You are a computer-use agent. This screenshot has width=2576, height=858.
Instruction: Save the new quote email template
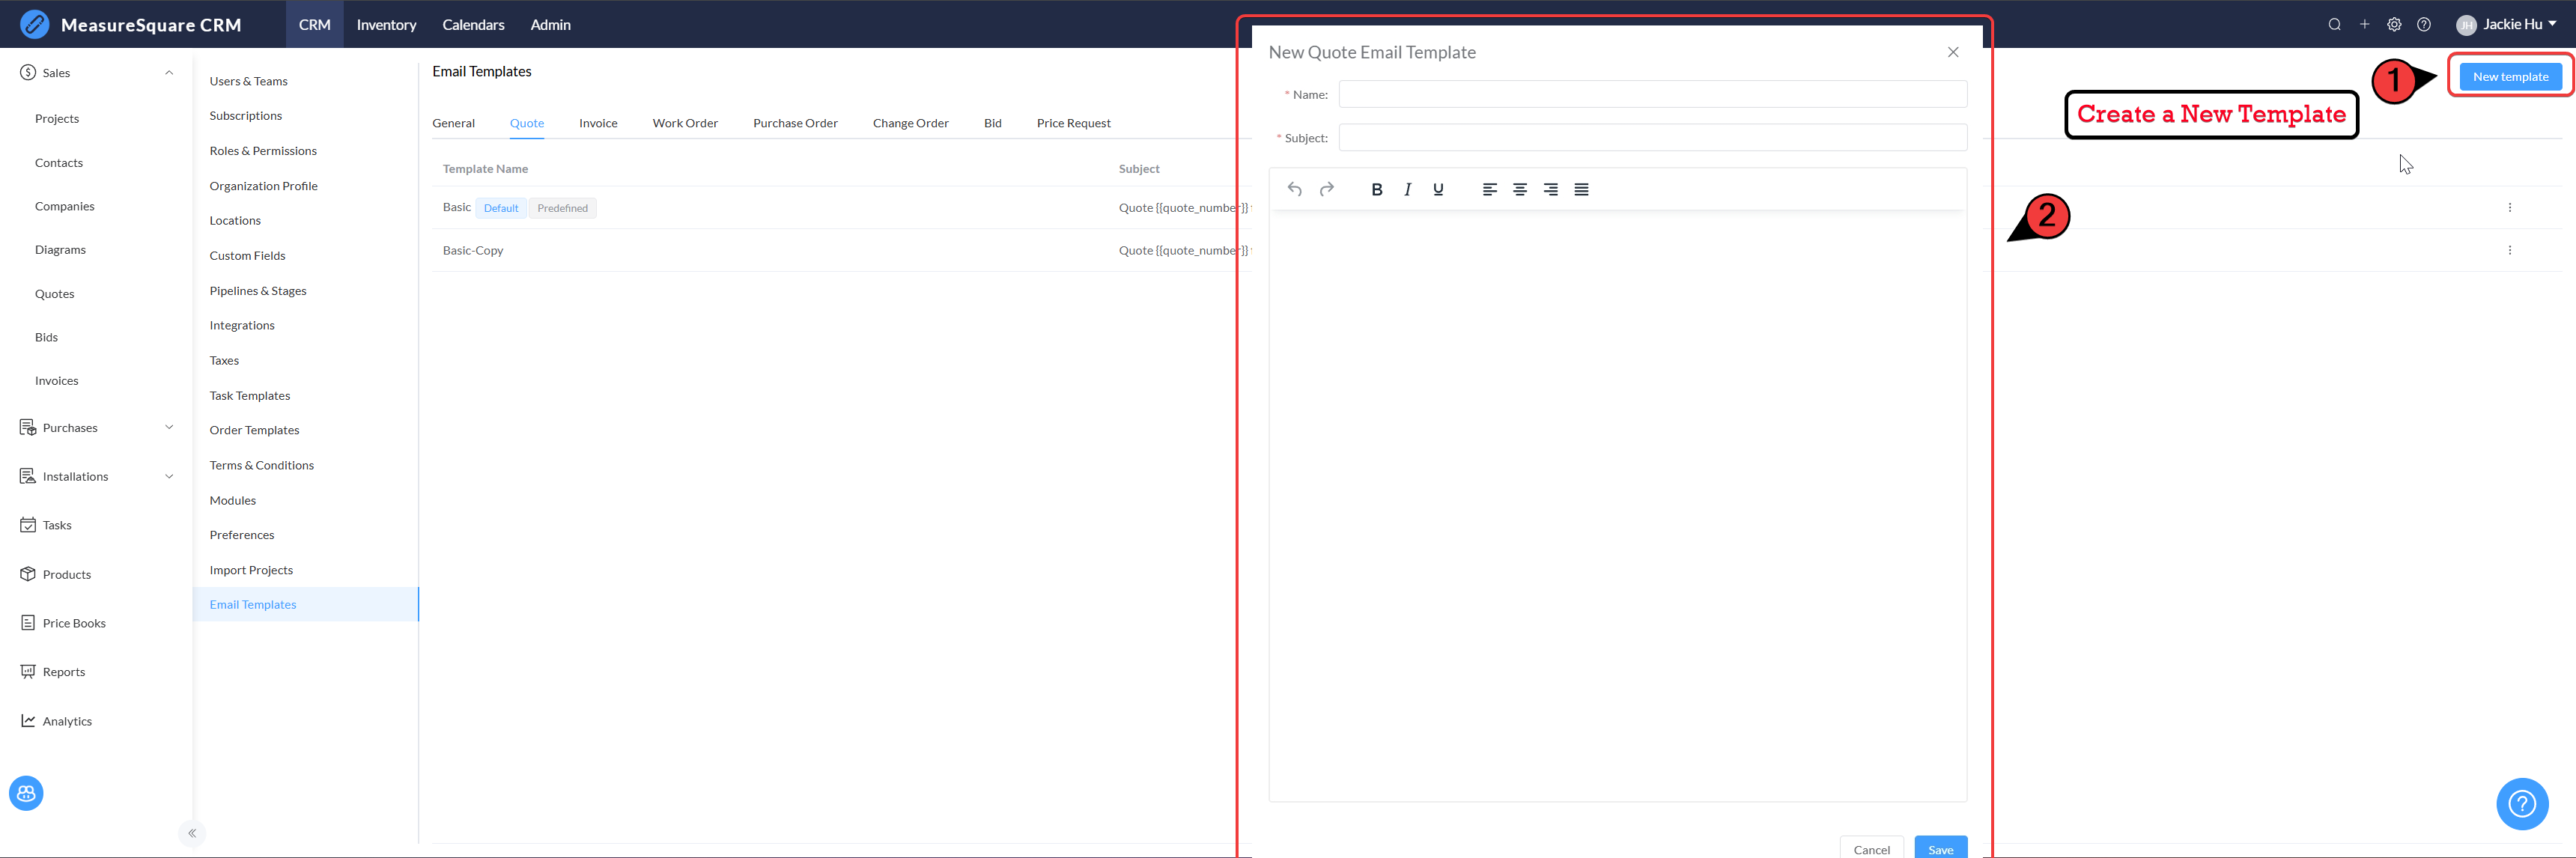pos(1940,848)
